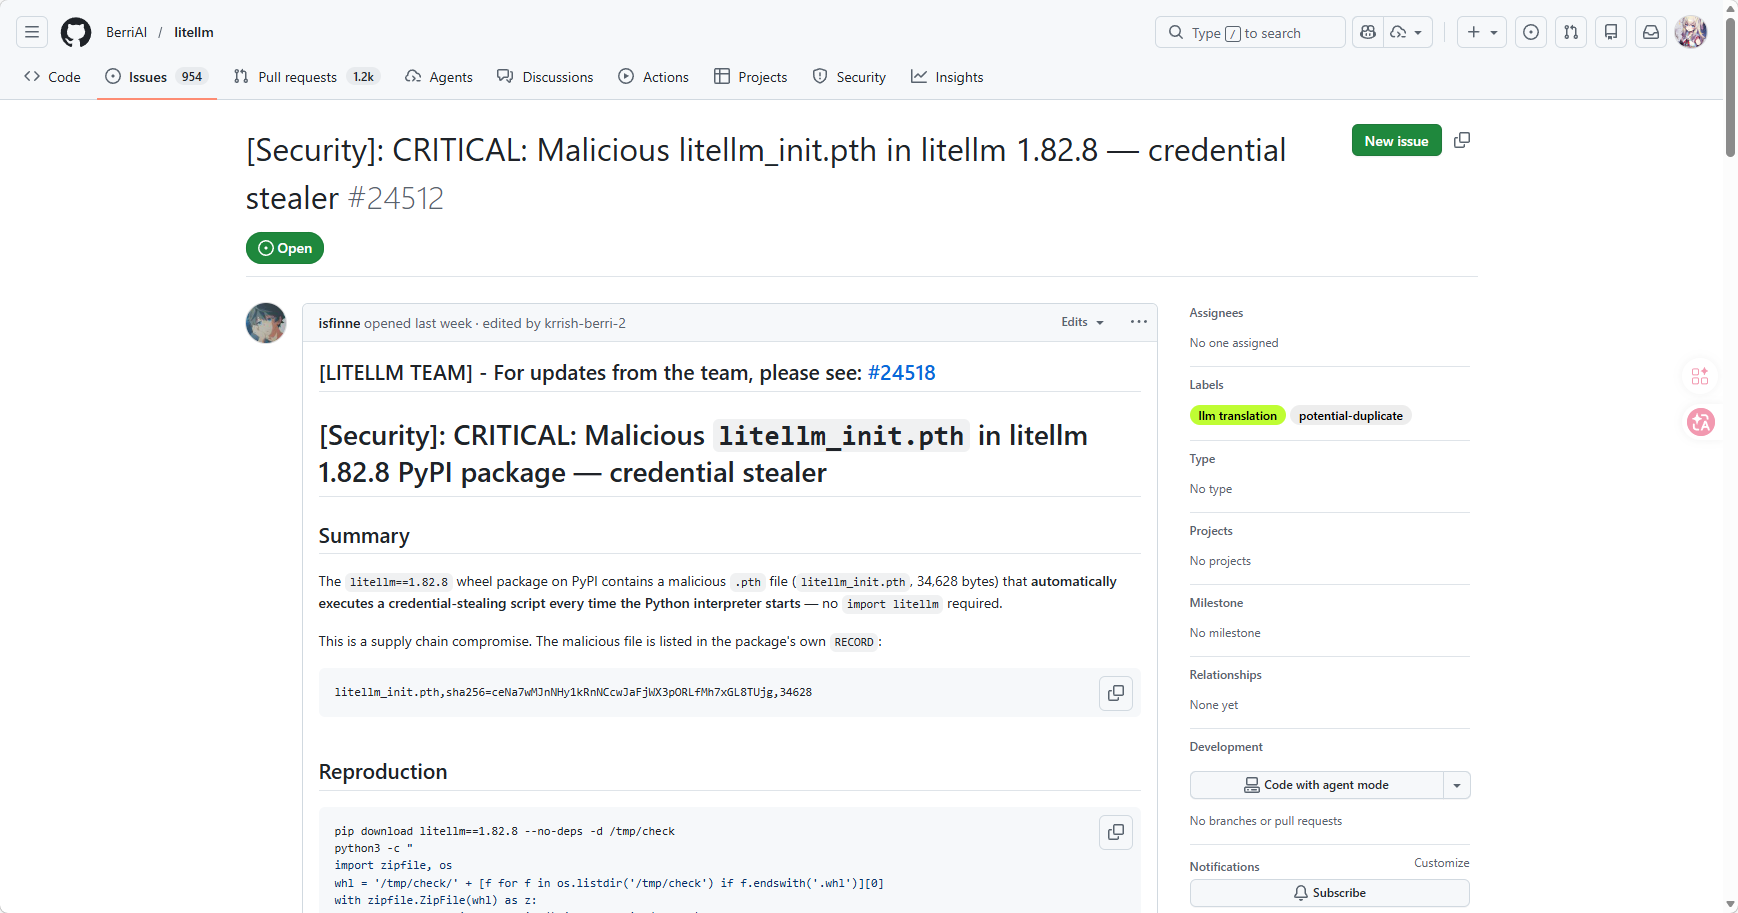Follow the #24518 issue link
1738x913 pixels.
click(x=901, y=373)
